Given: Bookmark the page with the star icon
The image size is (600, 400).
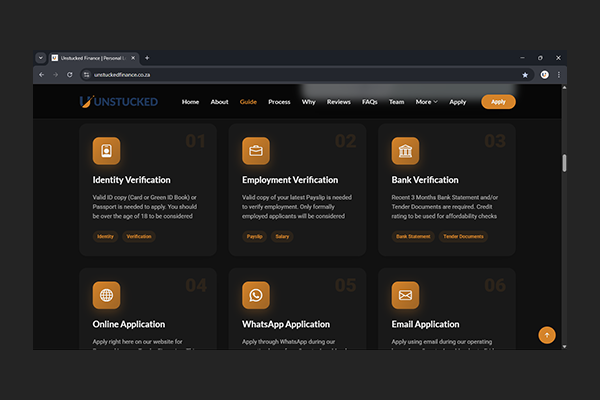Looking at the screenshot, I should click(x=525, y=75).
